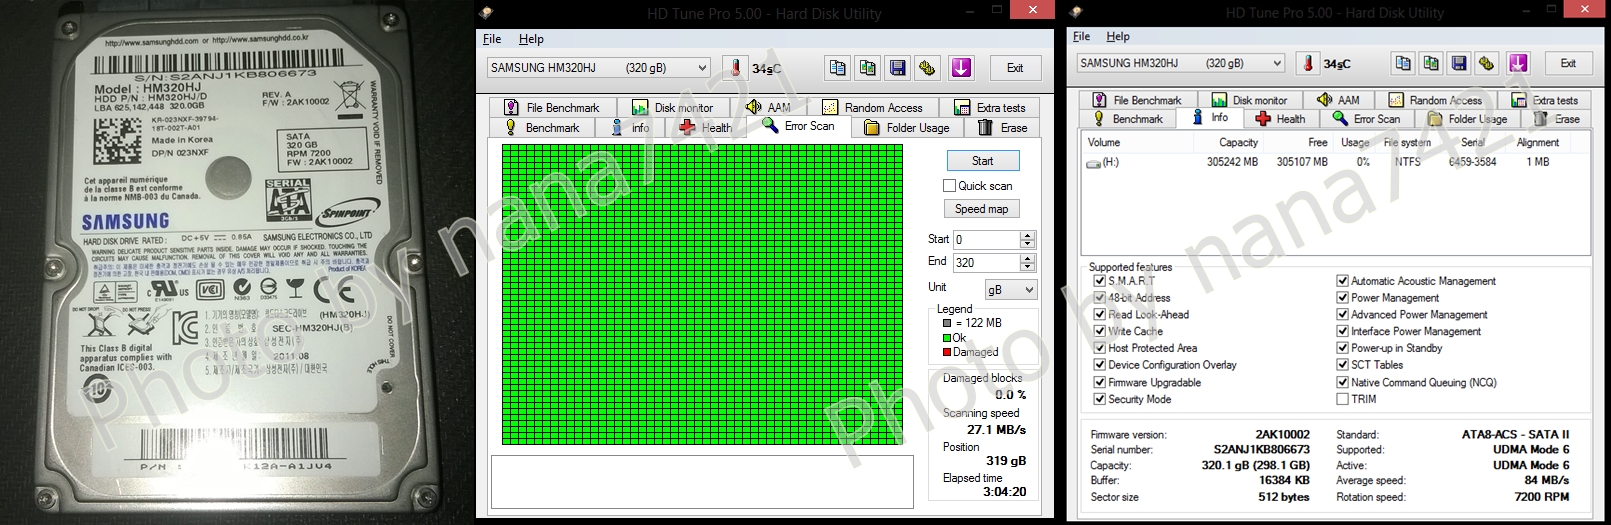Open Help menu in the Info window
The width and height of the screenshot is (1611, 525).
click(x=1118, y=36)
